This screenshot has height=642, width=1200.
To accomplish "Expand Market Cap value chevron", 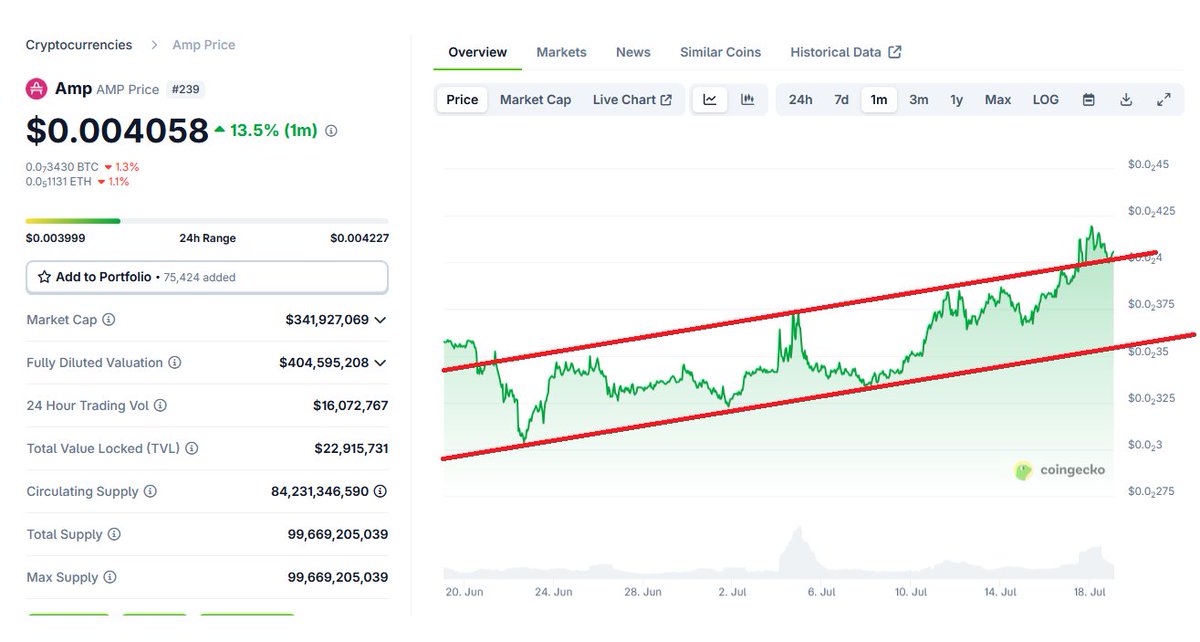I will click(x=380, y=320).
